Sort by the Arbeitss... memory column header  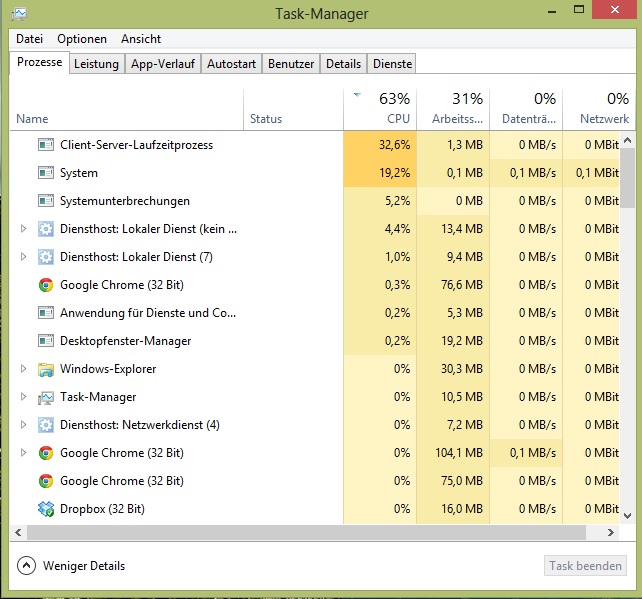click(453, 110)
